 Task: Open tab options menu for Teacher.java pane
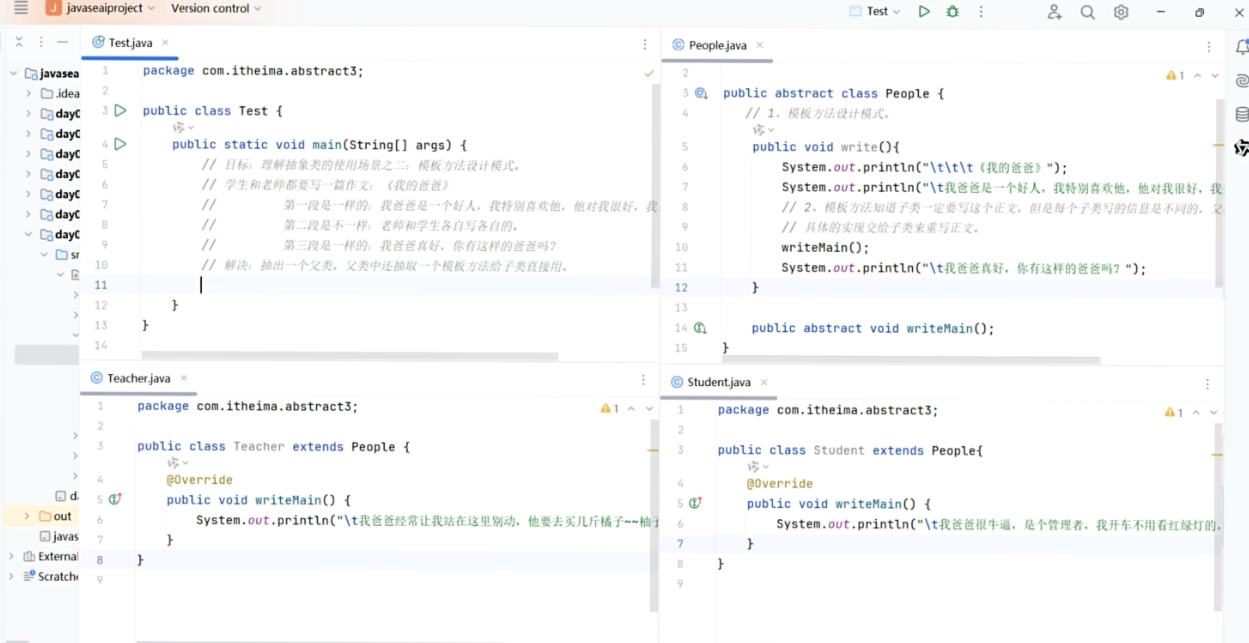643,379
